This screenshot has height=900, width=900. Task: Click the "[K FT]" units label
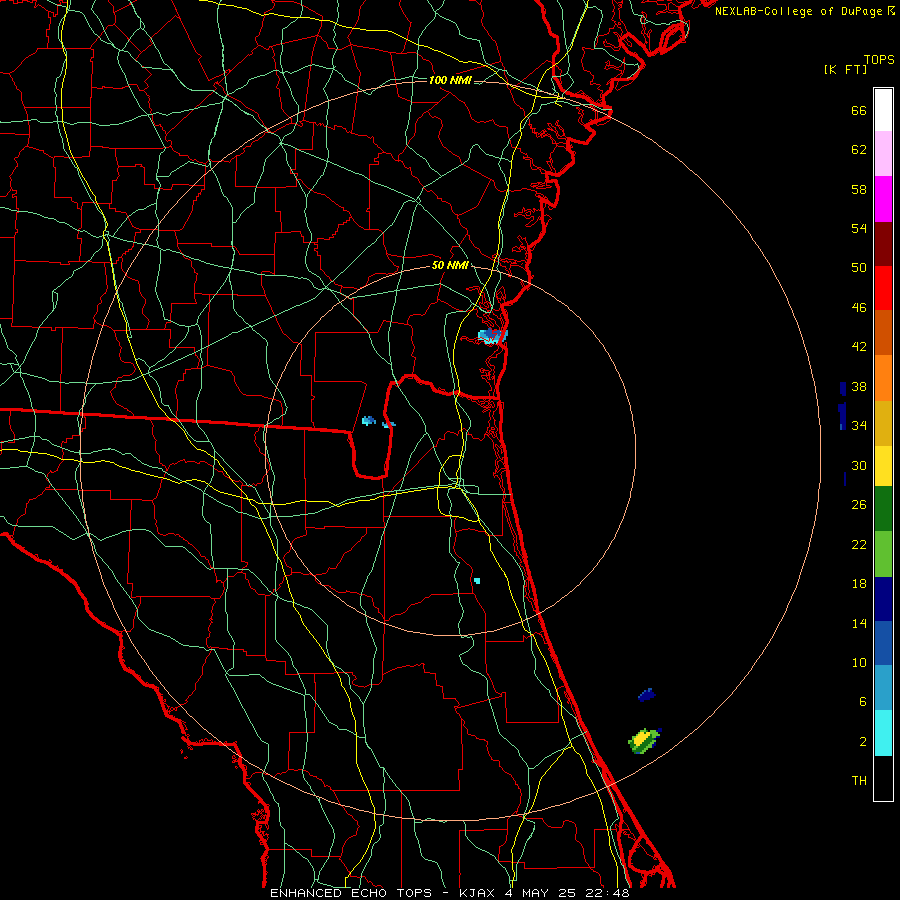pos(845,69)
